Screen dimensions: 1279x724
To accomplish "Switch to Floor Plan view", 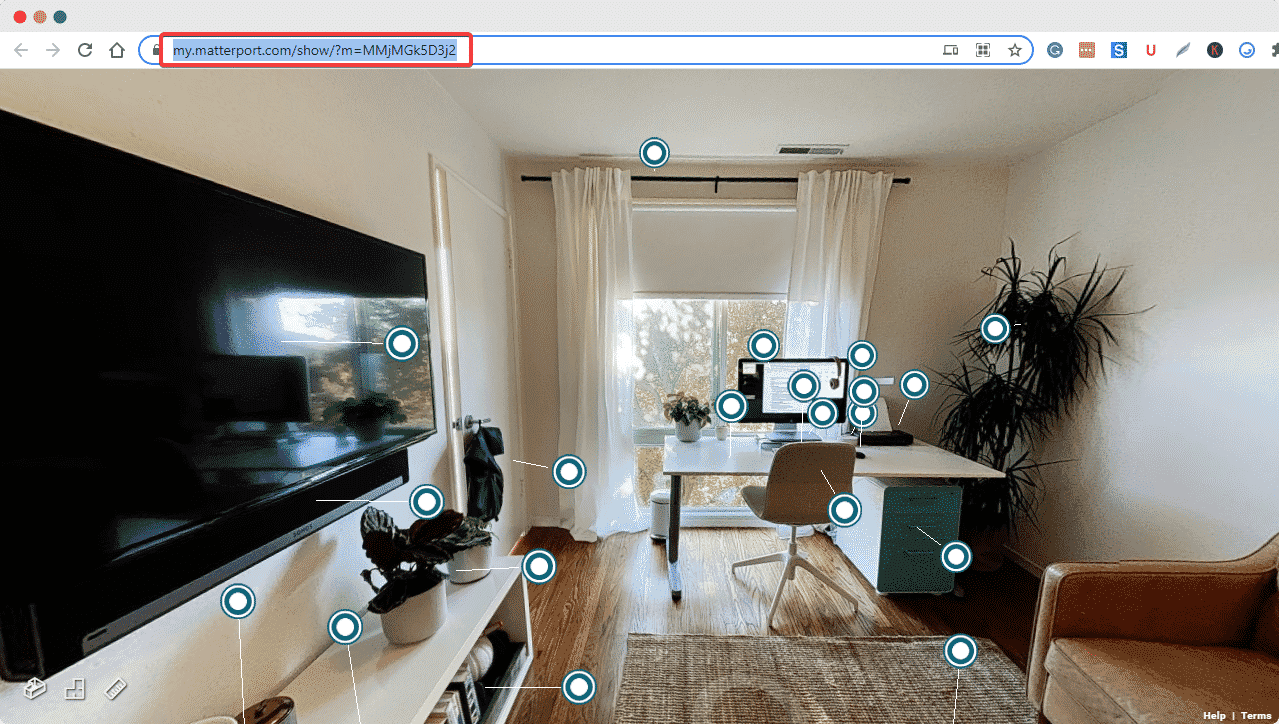I will 74,688.
